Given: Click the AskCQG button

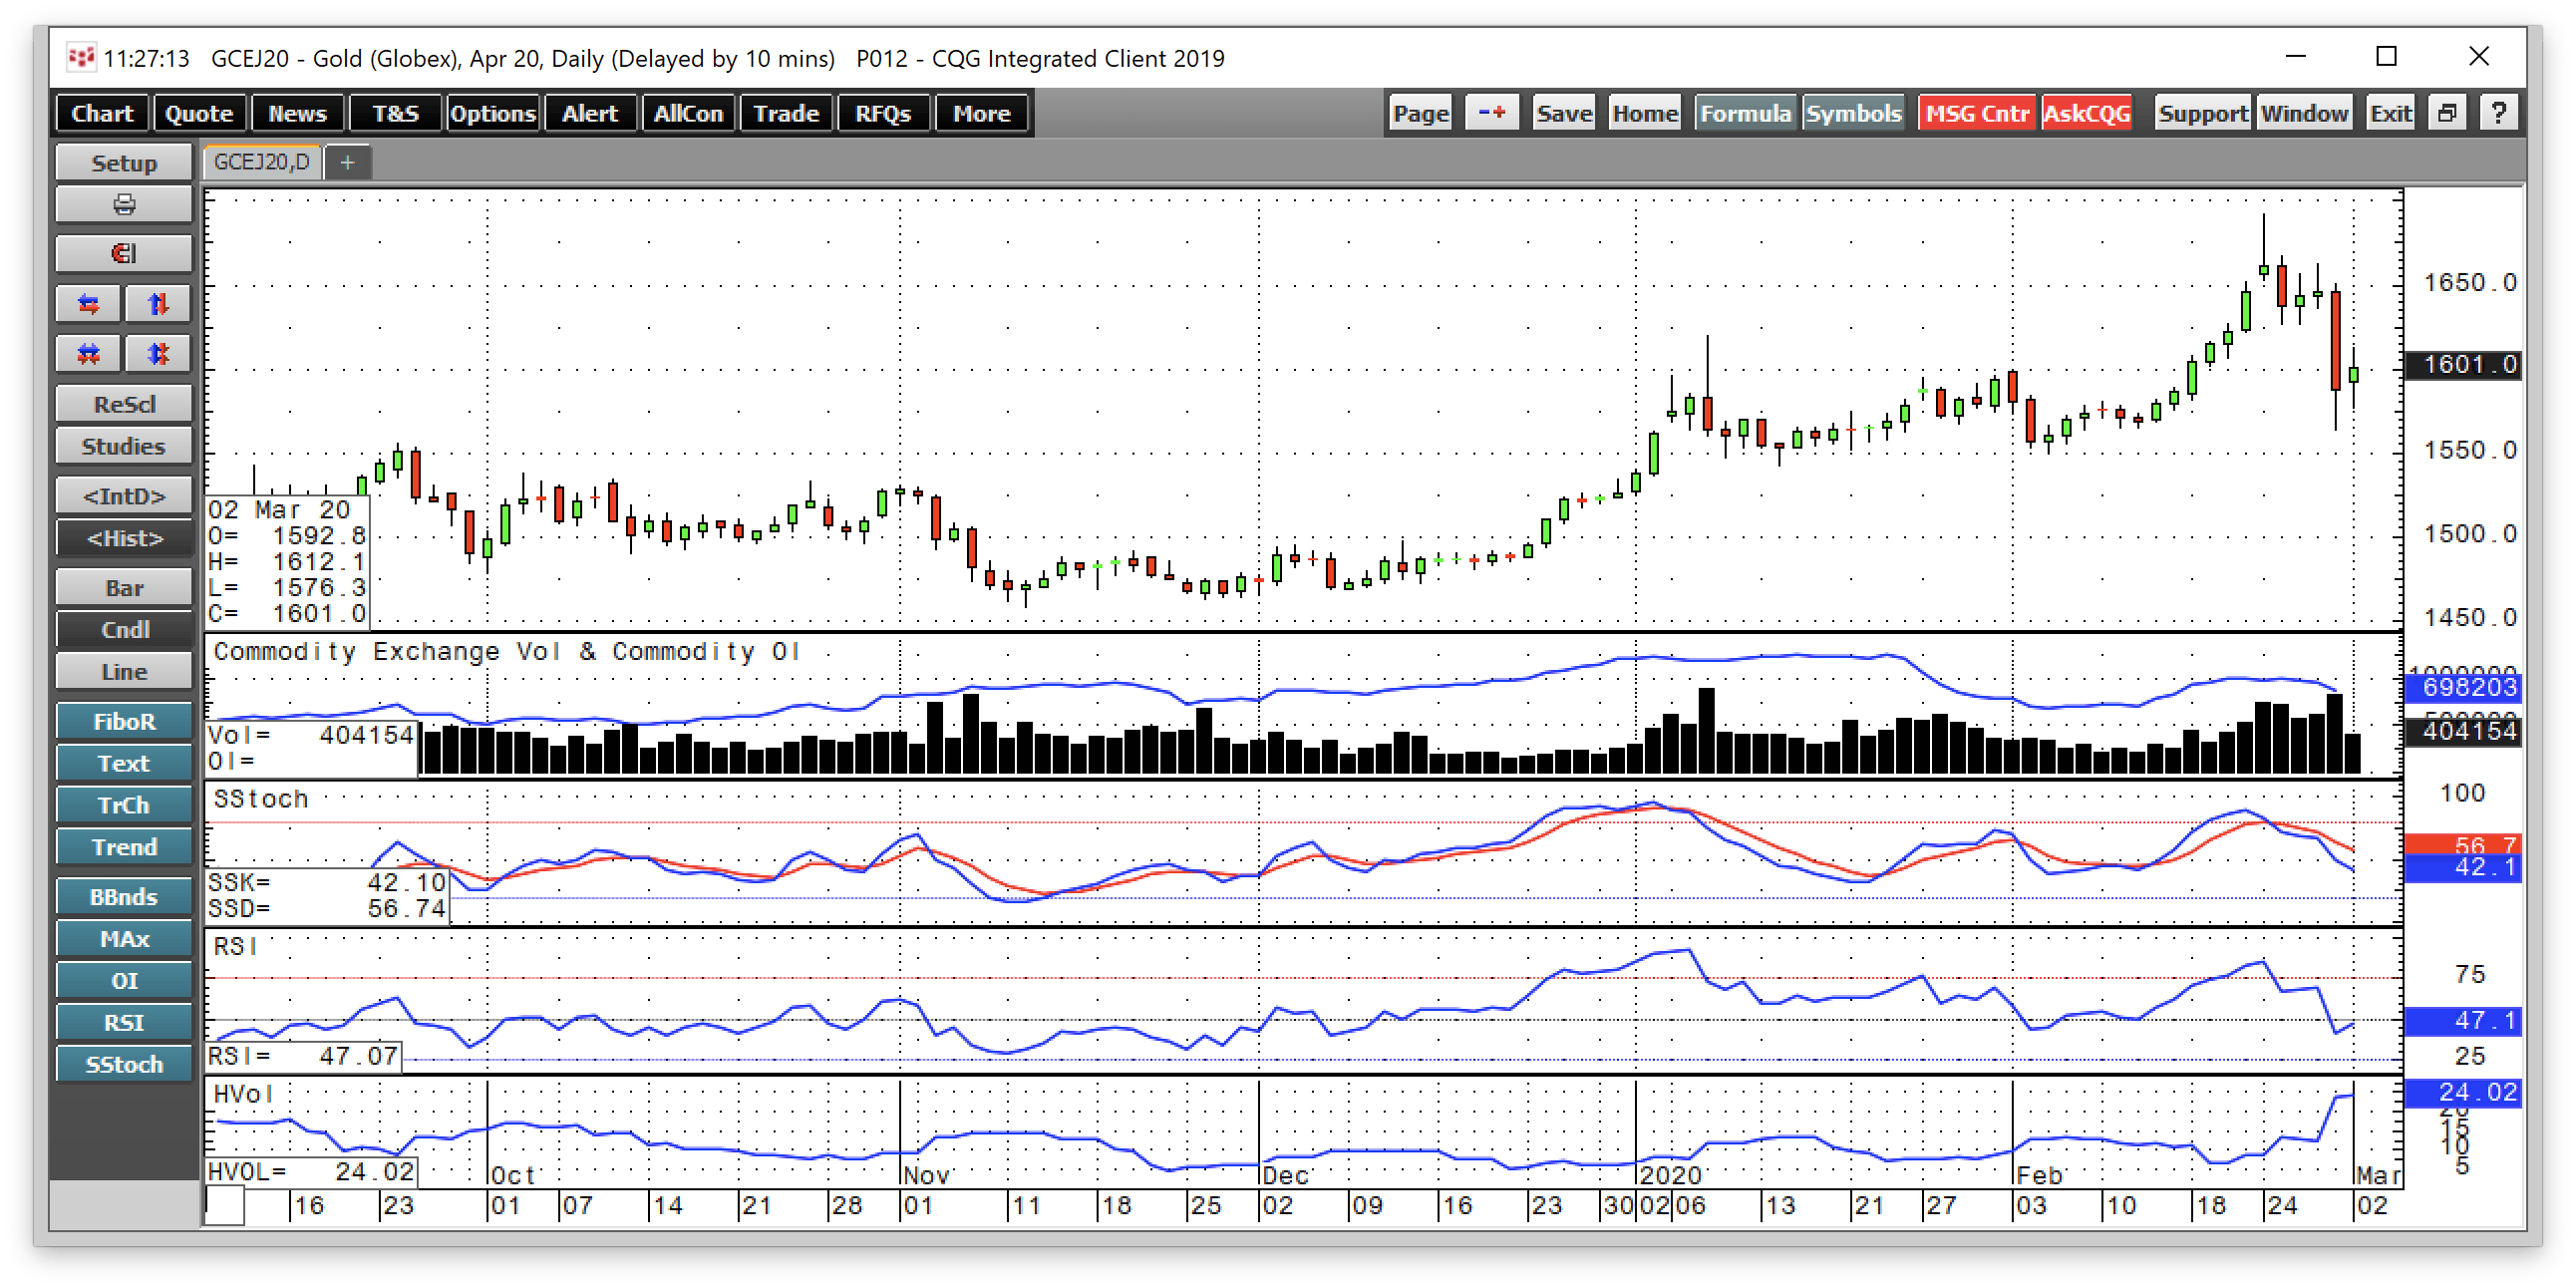Looking at the screenshot, I should pyautogui.click(x=2086, y=113).
